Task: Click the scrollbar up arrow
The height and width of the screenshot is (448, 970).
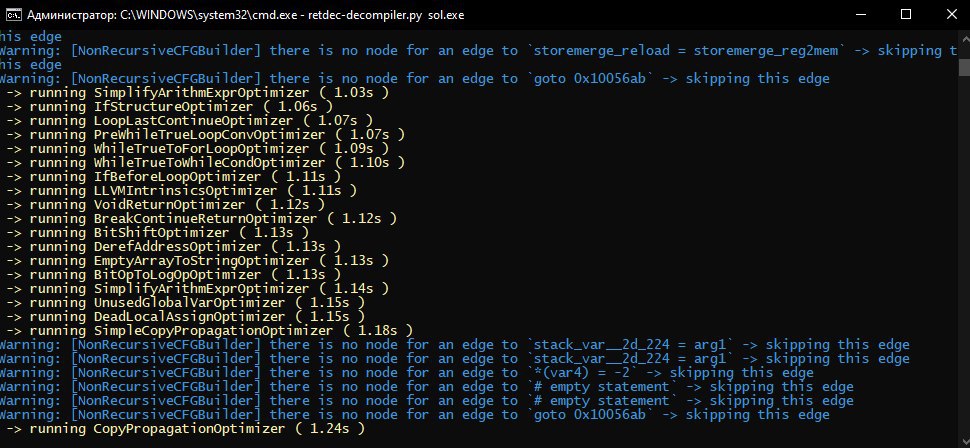Action: pyautogui.click(x=964, y=36)
